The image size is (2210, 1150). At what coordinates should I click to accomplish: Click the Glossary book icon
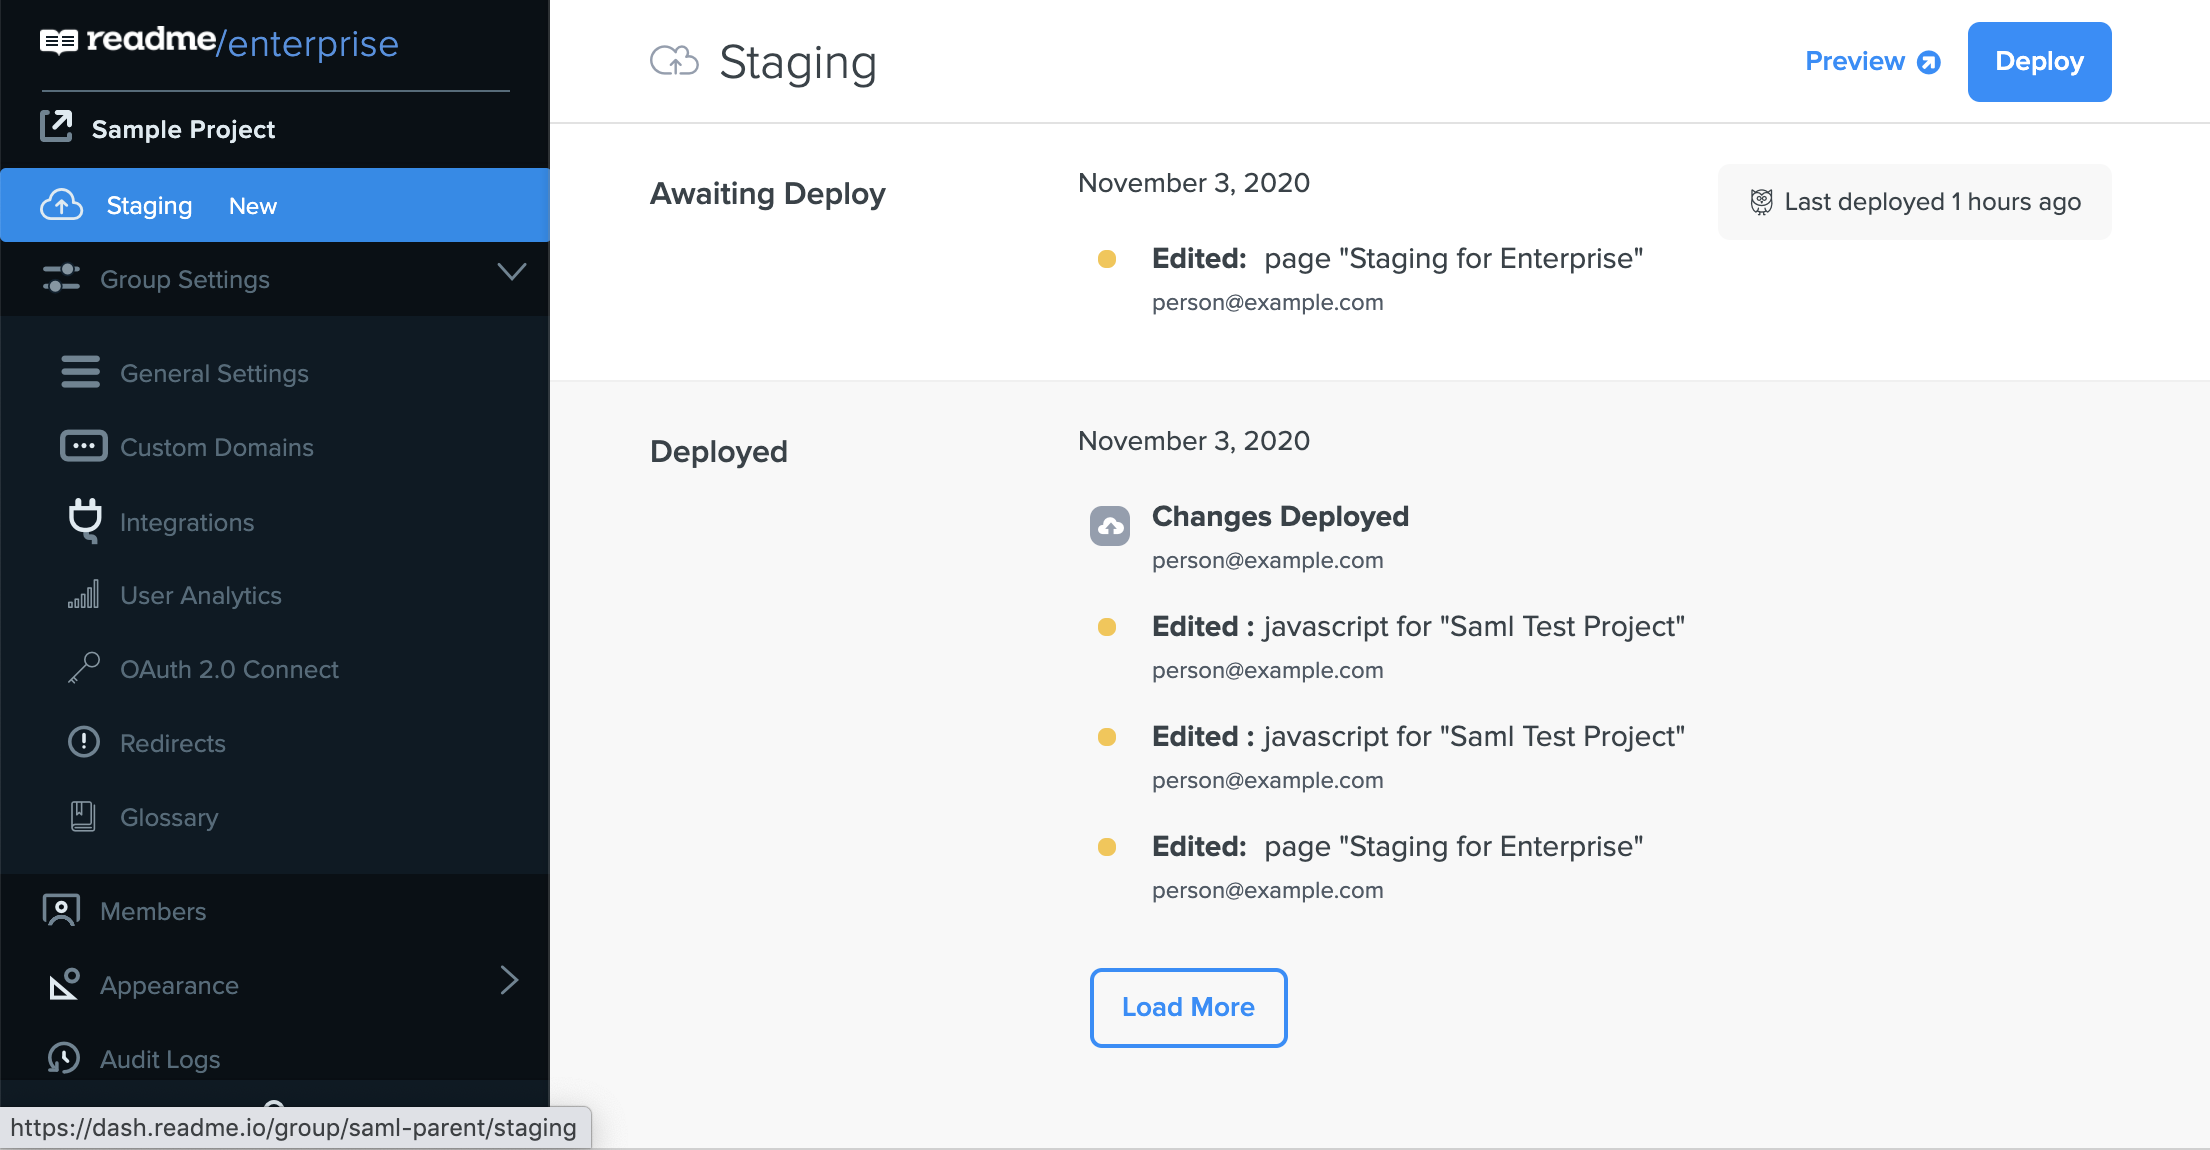(x=83, y=816)
